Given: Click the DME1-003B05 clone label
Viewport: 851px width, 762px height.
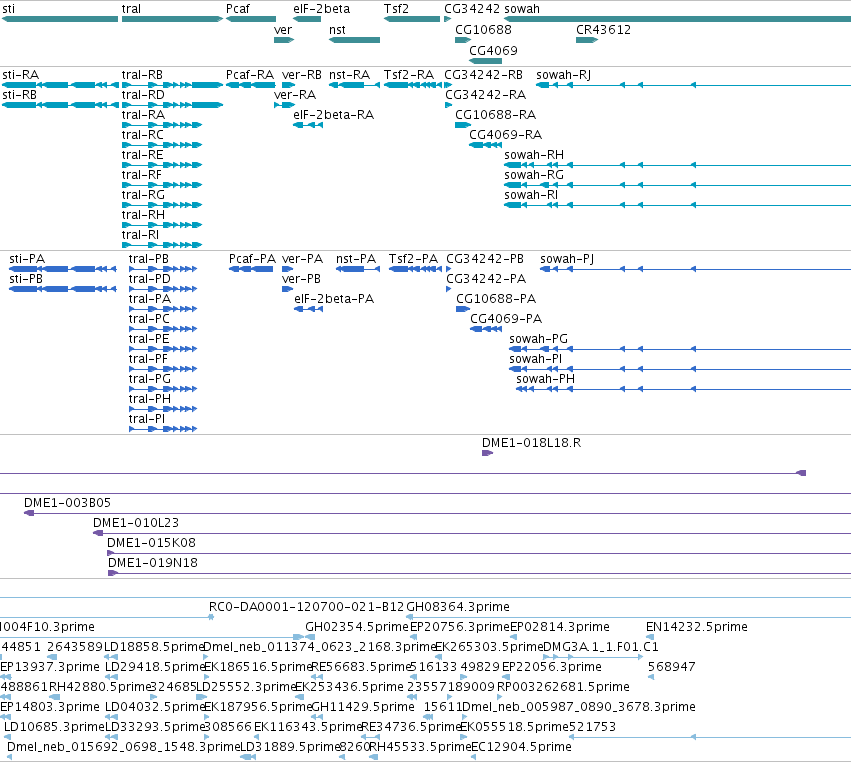Looking at the screenshot, I should click(x=67, y=503).
